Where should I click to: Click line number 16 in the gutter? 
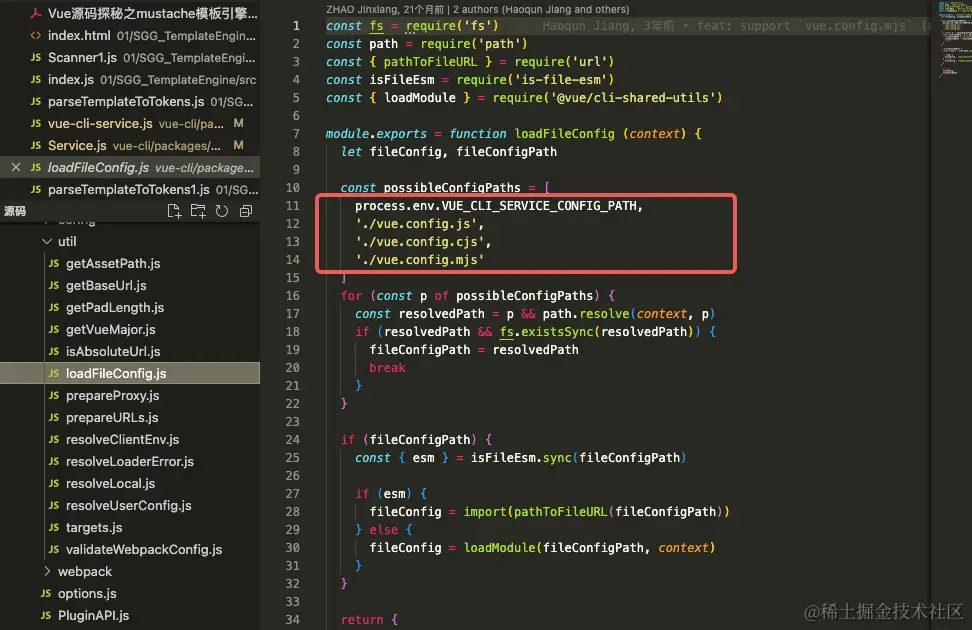tap(293, 296)
